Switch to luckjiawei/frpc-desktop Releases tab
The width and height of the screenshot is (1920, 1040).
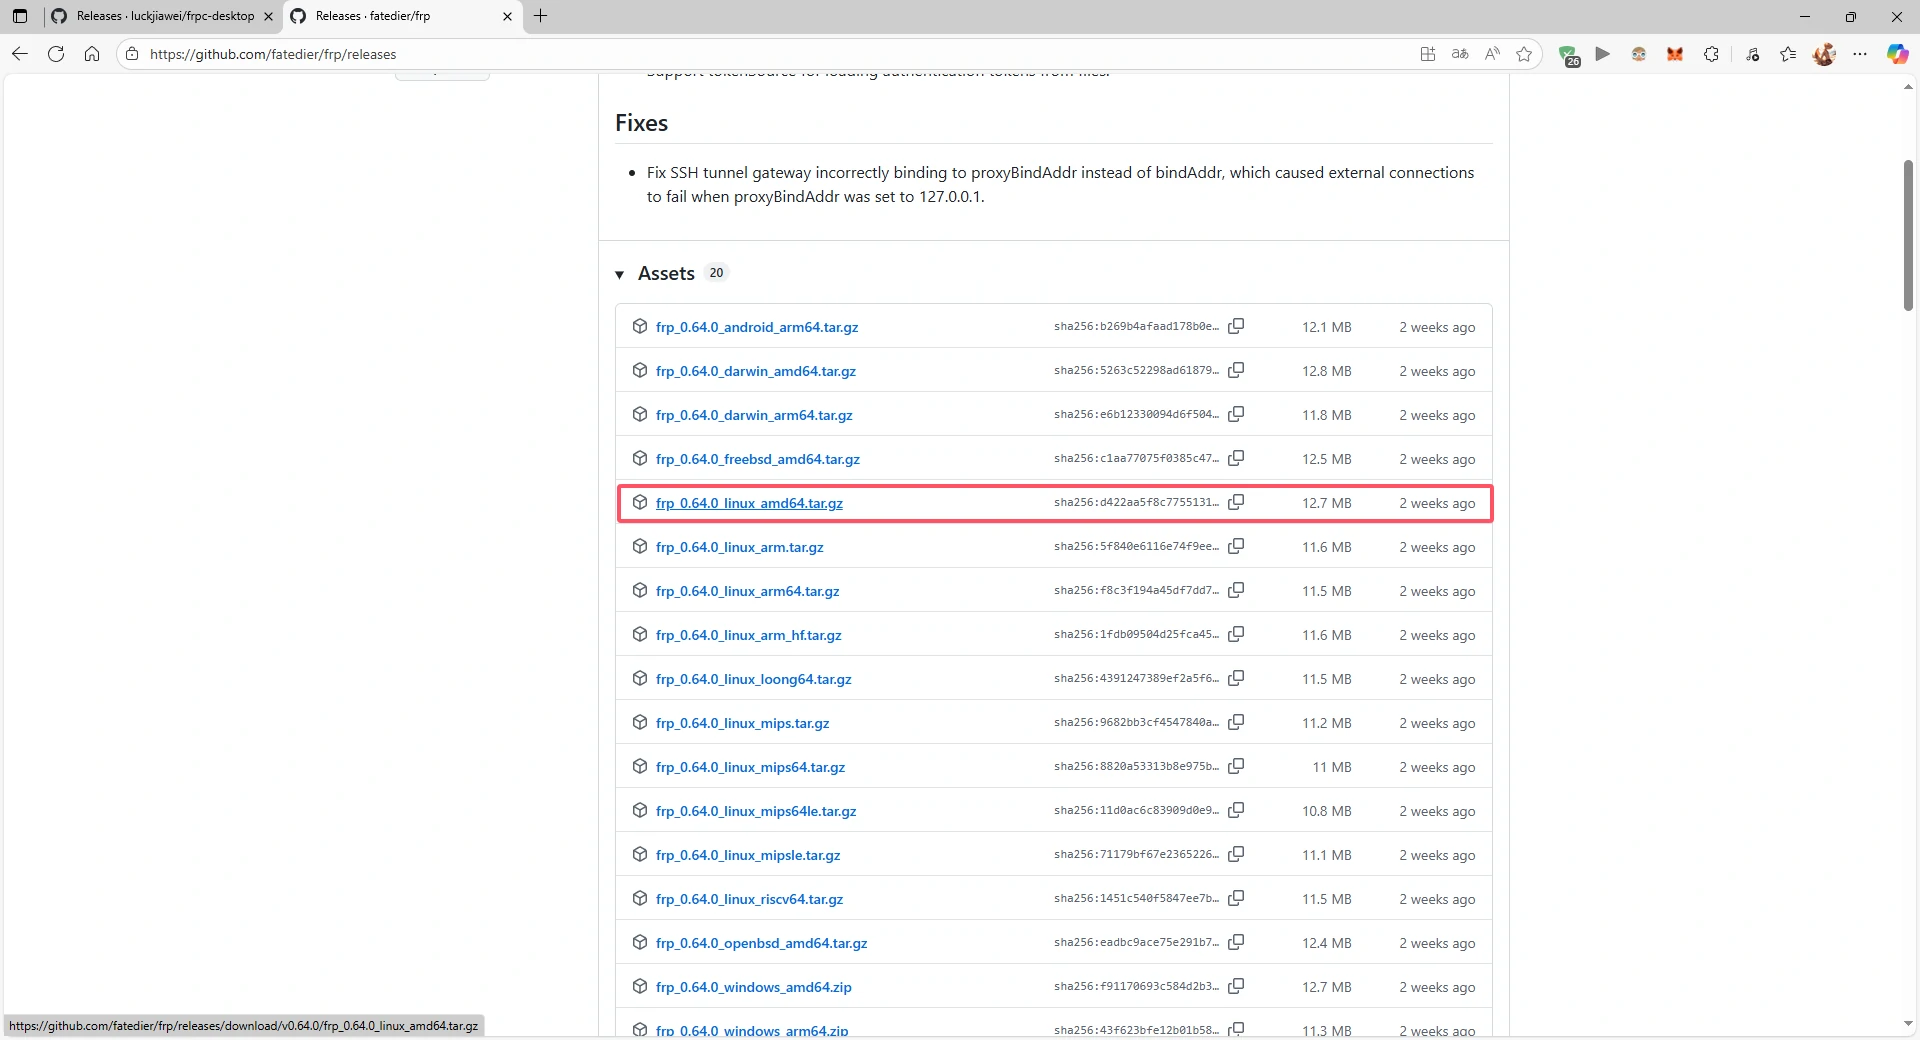pyautogui.click(x=166, y=16)
